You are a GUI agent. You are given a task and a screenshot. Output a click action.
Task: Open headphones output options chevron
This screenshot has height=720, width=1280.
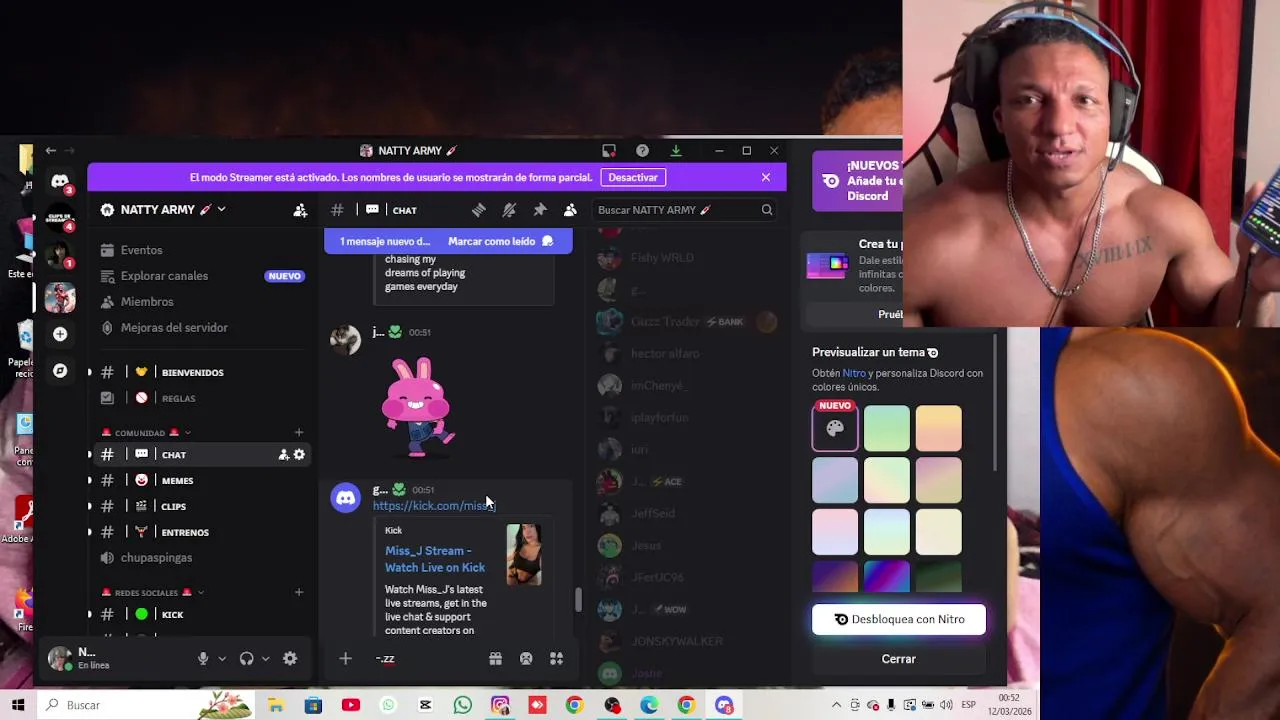265,659
